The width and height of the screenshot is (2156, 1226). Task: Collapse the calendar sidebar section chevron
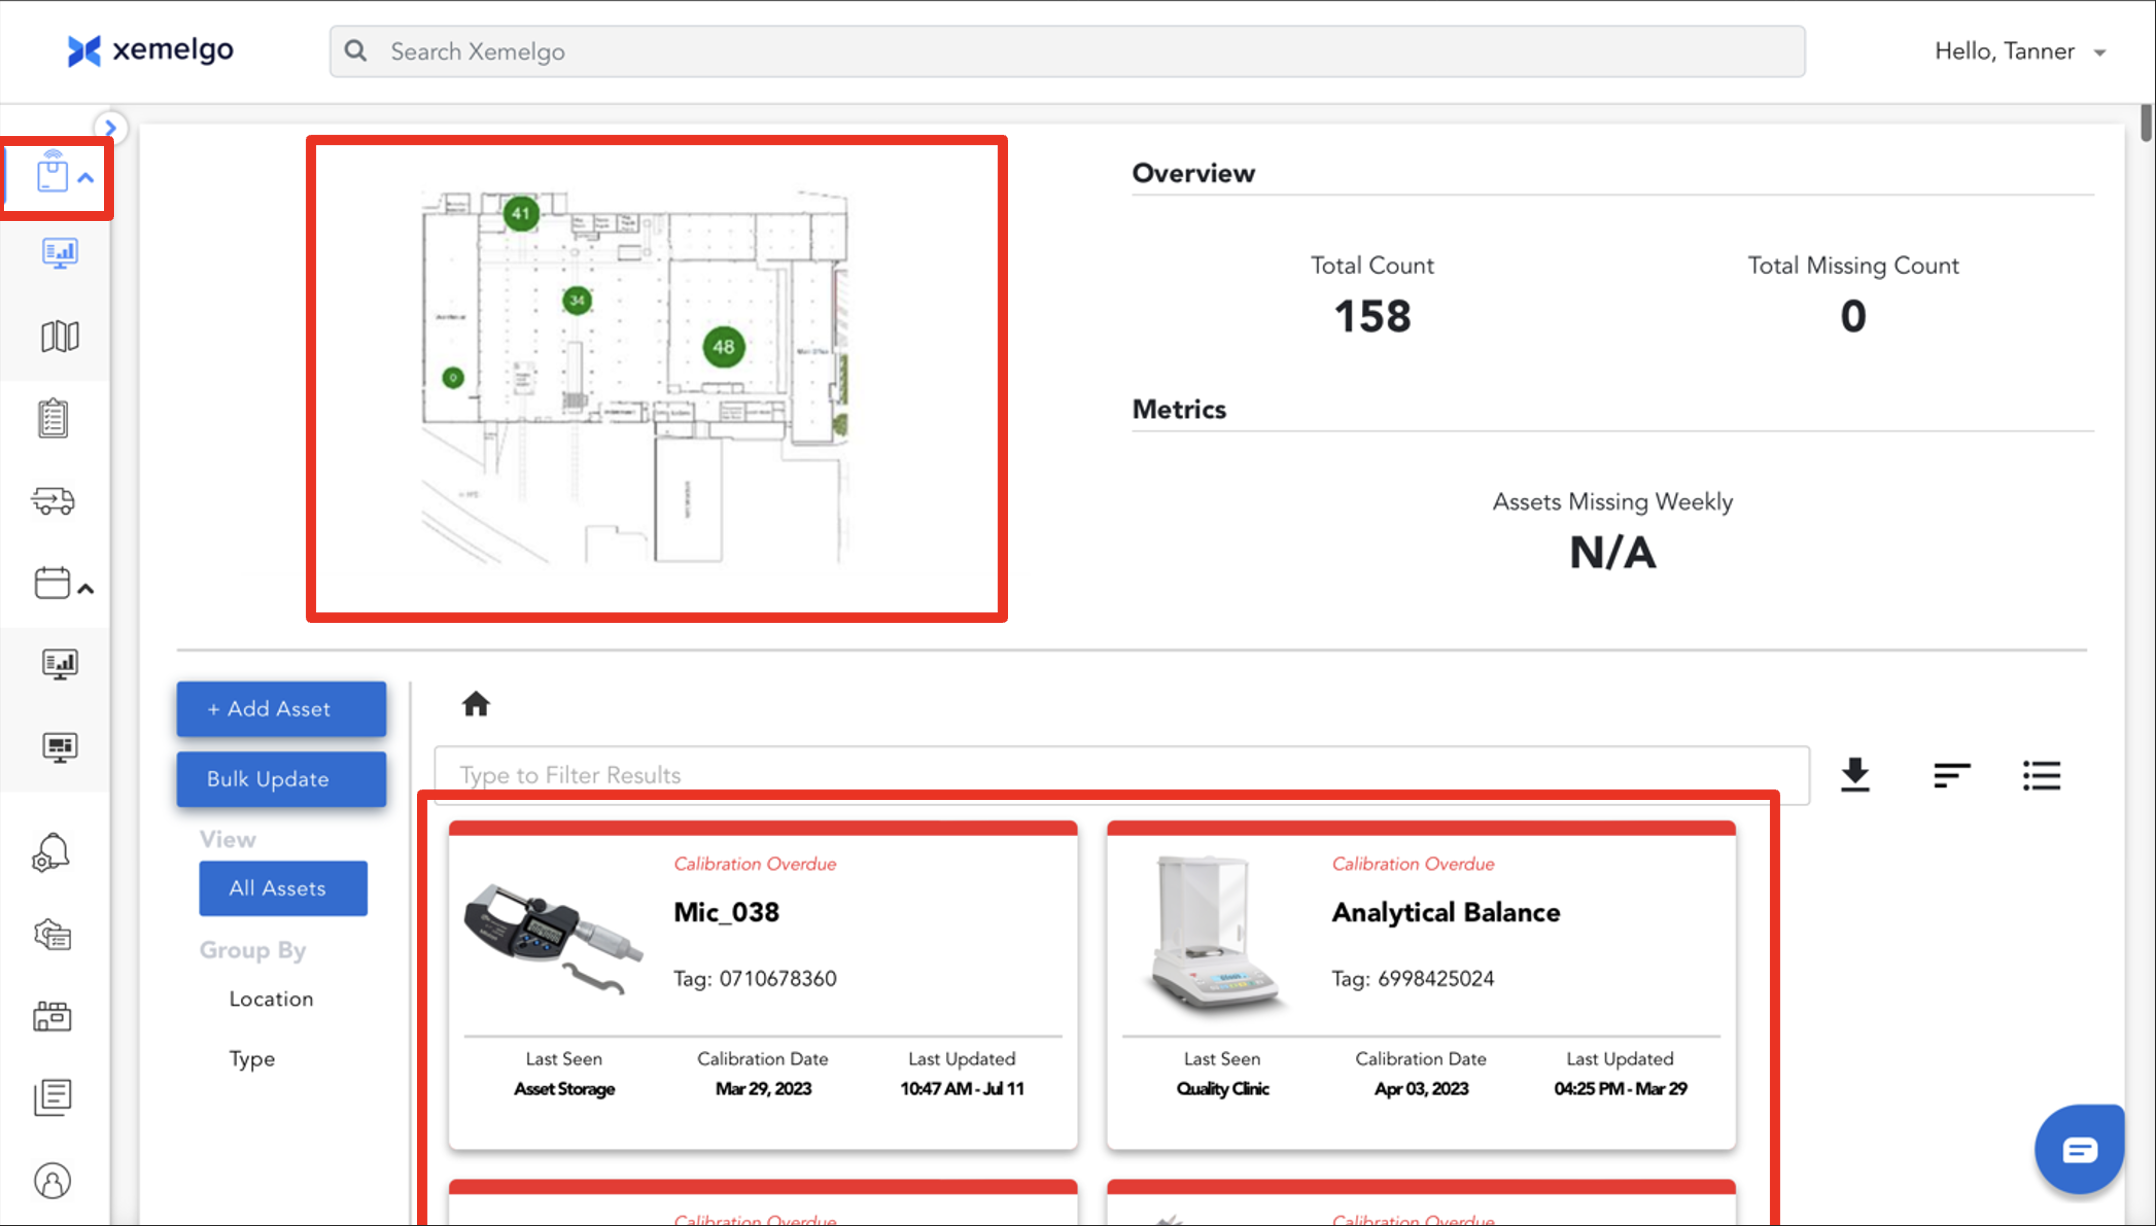86,589
